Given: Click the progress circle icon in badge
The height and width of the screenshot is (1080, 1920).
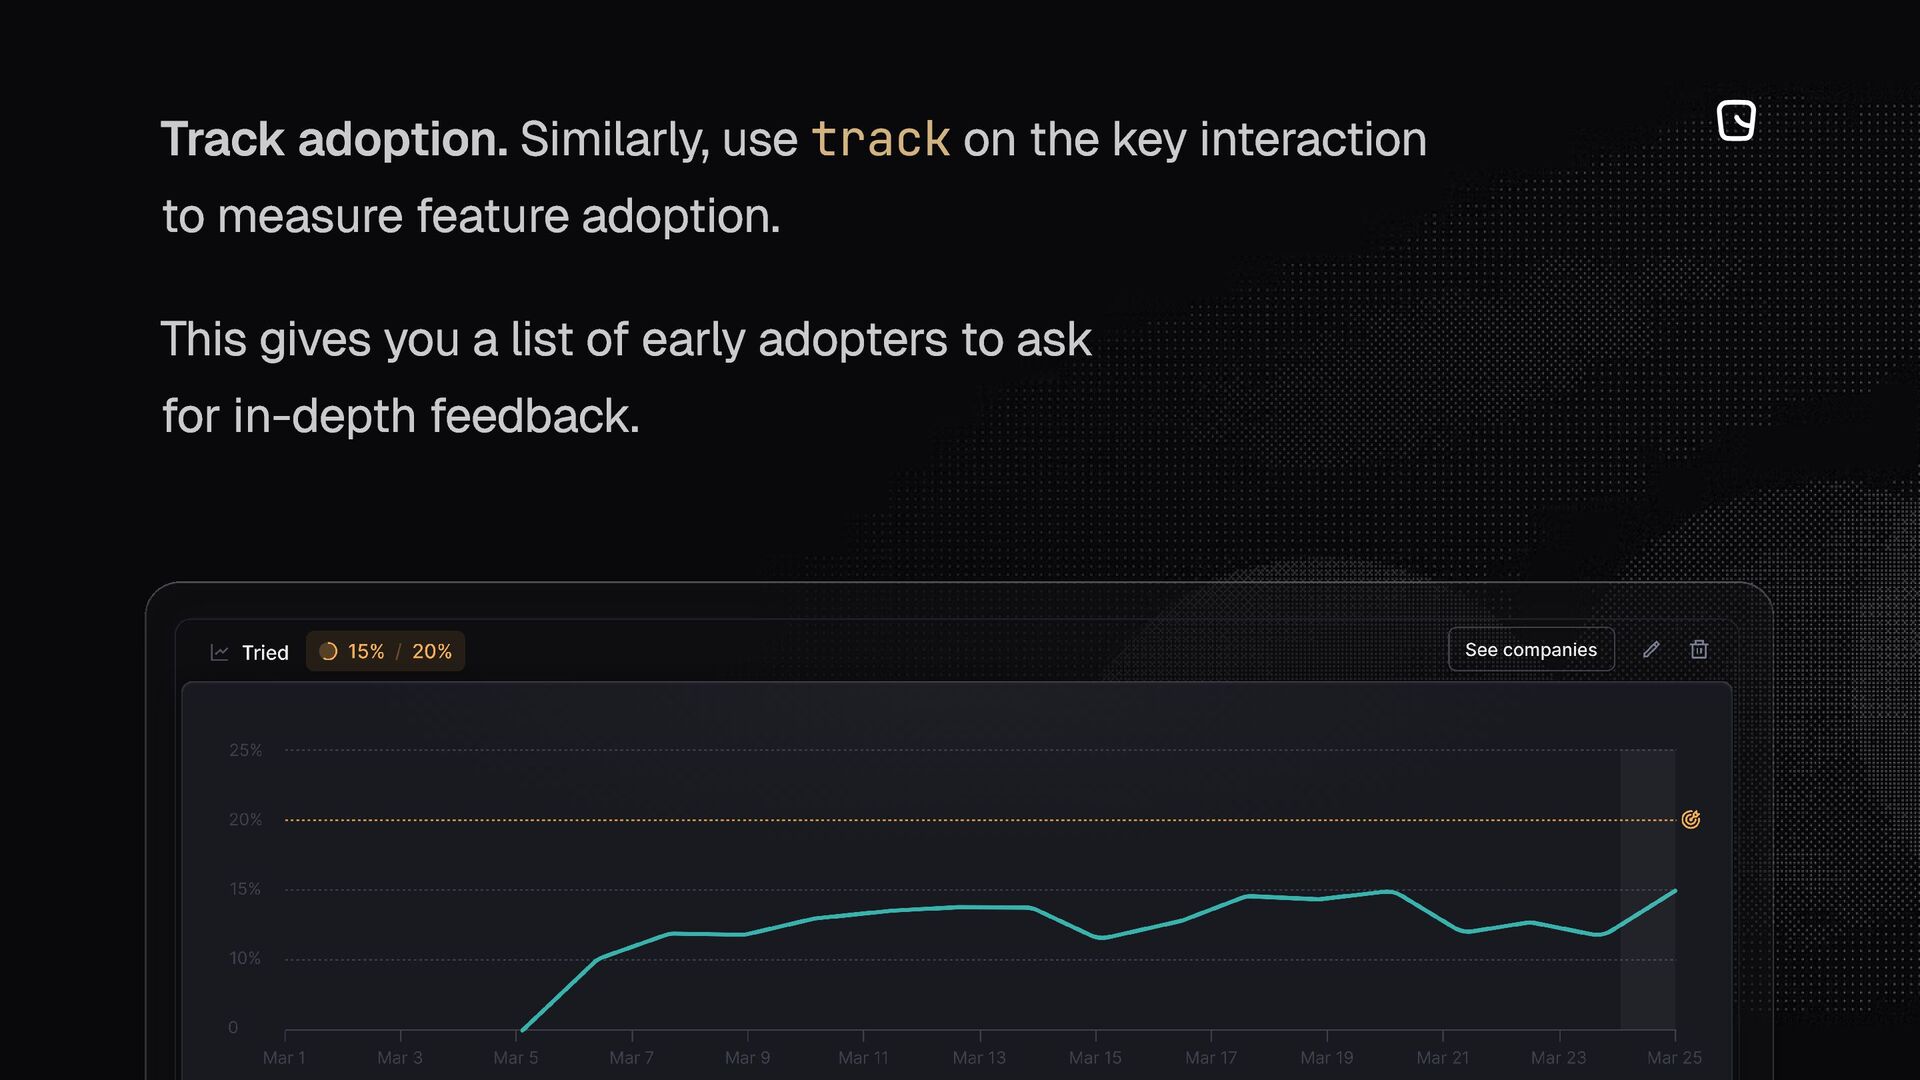Looking at the screenshot, I should point(328,652).
